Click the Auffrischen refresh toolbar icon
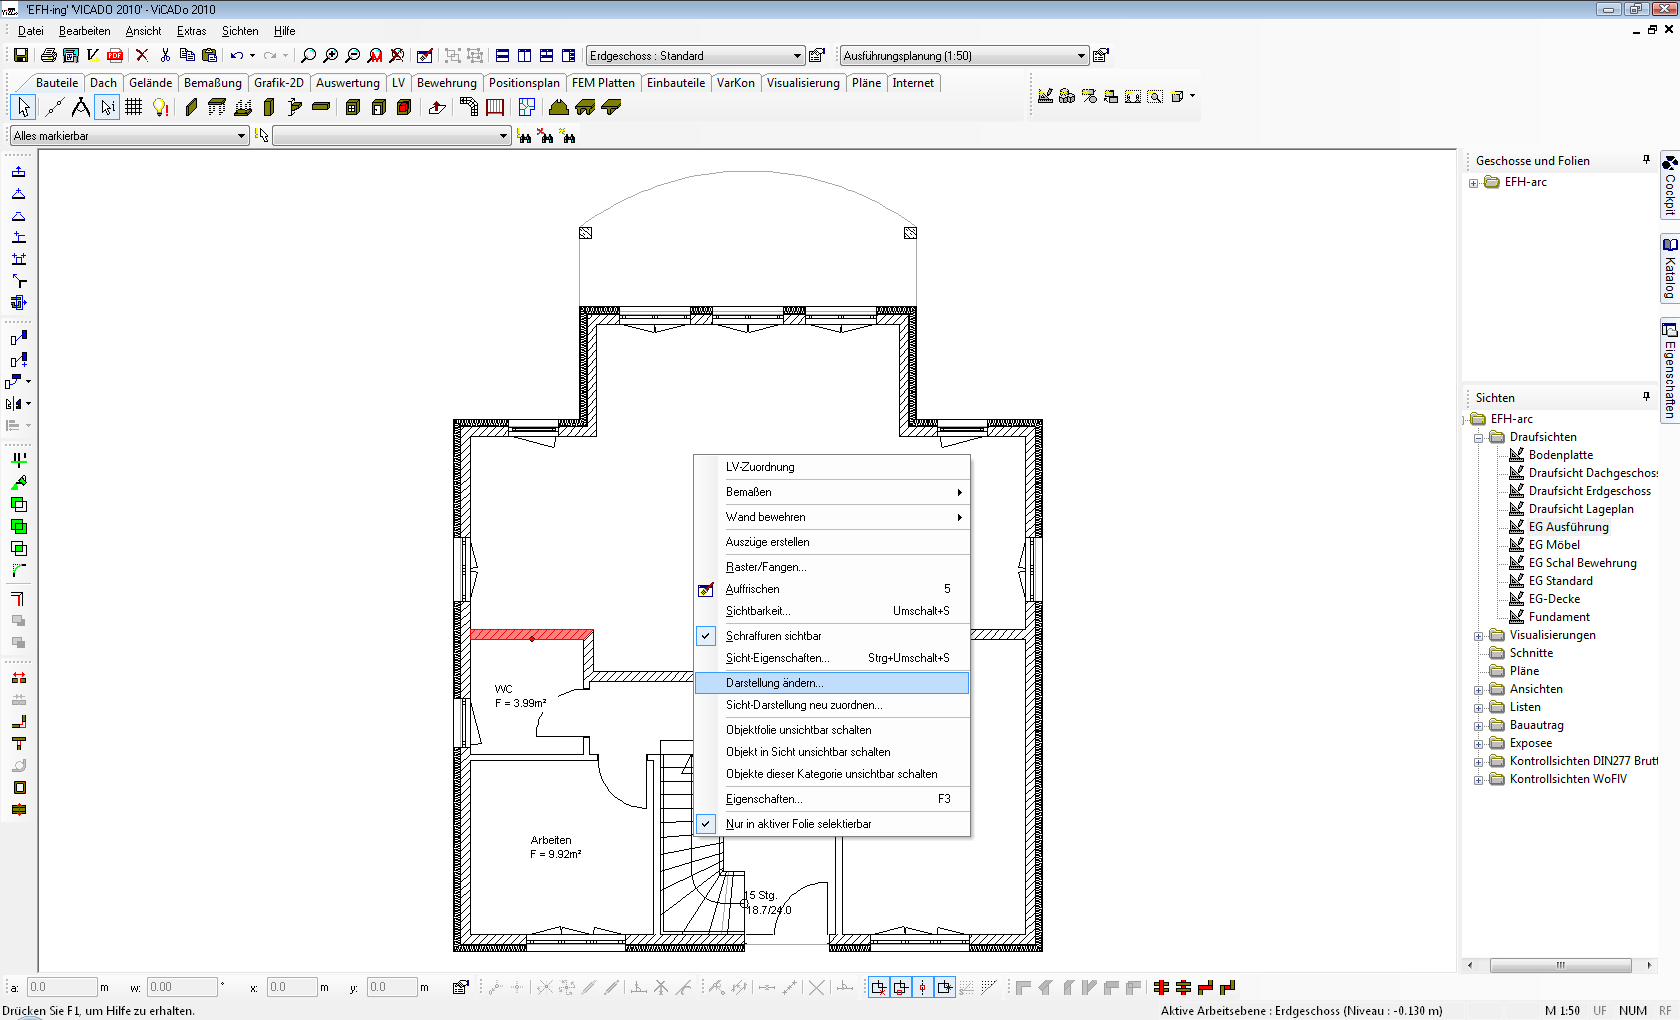The image size is (1680, 1020). pos(424,55)
